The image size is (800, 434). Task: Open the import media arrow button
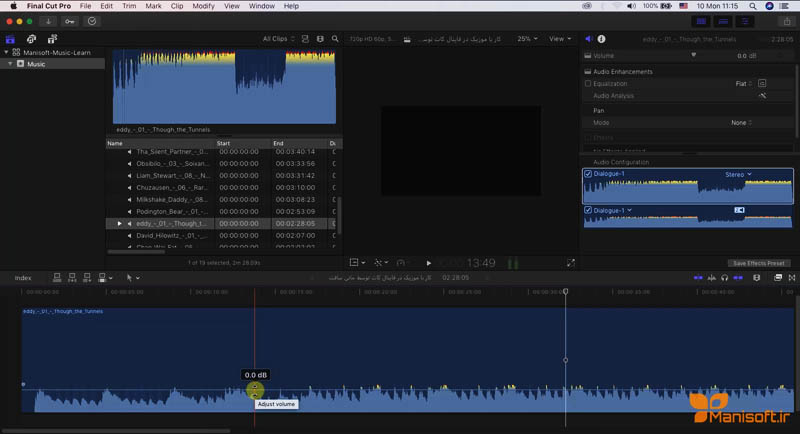point(48,21)
